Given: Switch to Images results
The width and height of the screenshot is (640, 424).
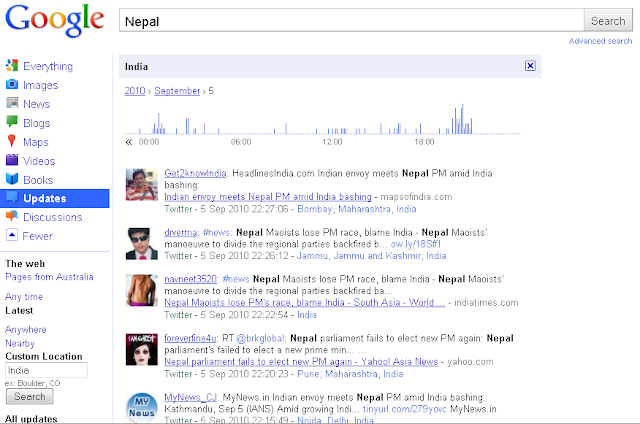Looking at the screenshot, I should click(40, 85).
